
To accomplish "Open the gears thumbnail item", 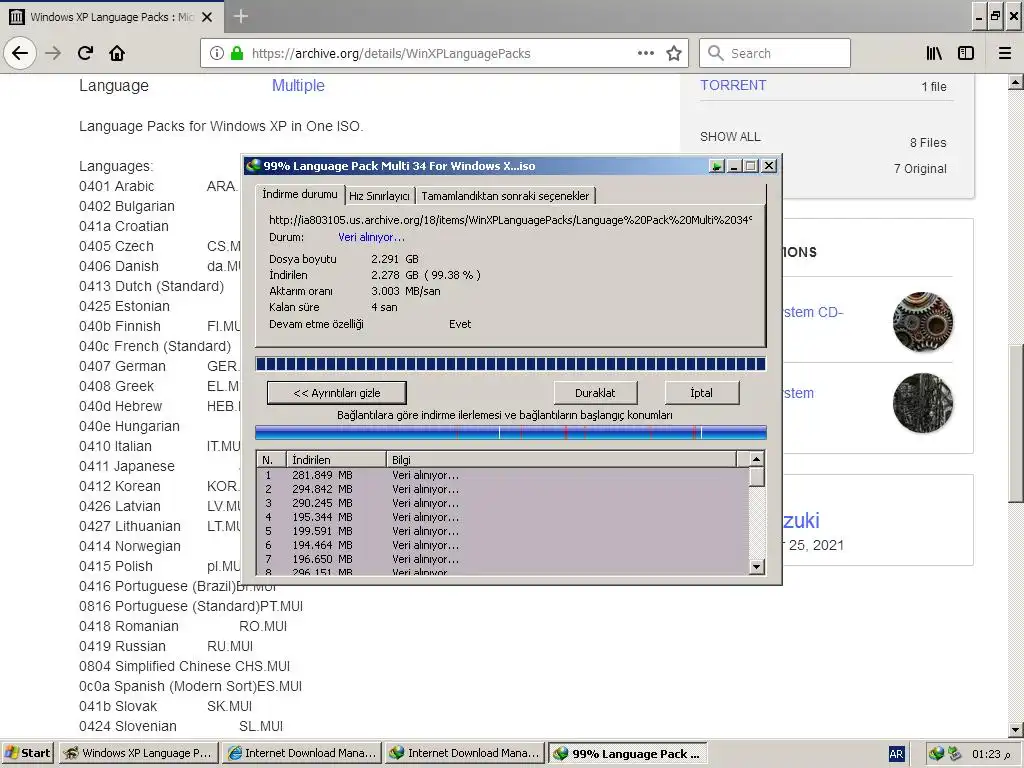I will tap(923, 321).
